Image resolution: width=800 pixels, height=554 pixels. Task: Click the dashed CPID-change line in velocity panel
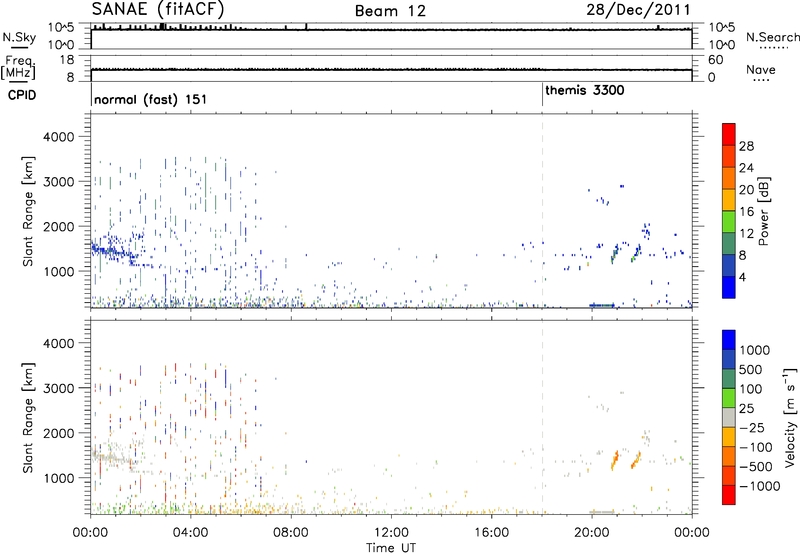[x=542, y=417]
